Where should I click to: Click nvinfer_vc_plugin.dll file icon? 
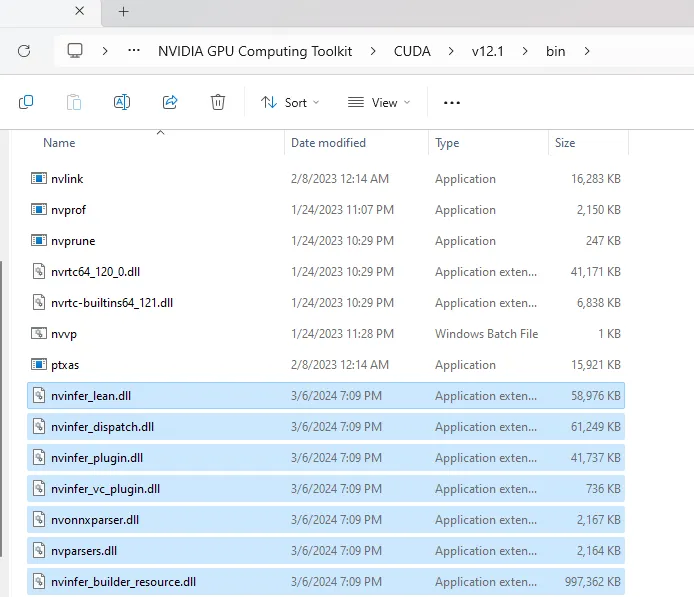pyautogui.click(x=39, y=488)
